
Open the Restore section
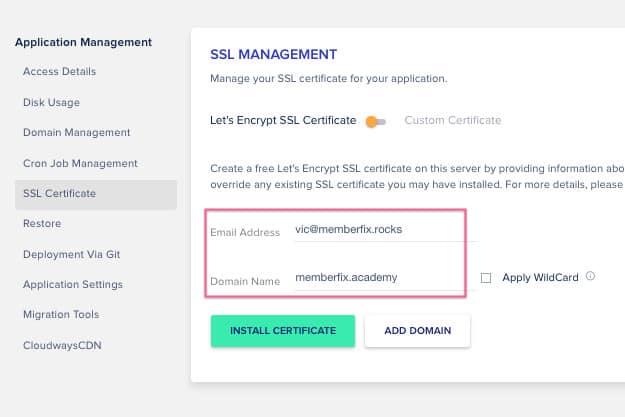(x=42, y=224)
